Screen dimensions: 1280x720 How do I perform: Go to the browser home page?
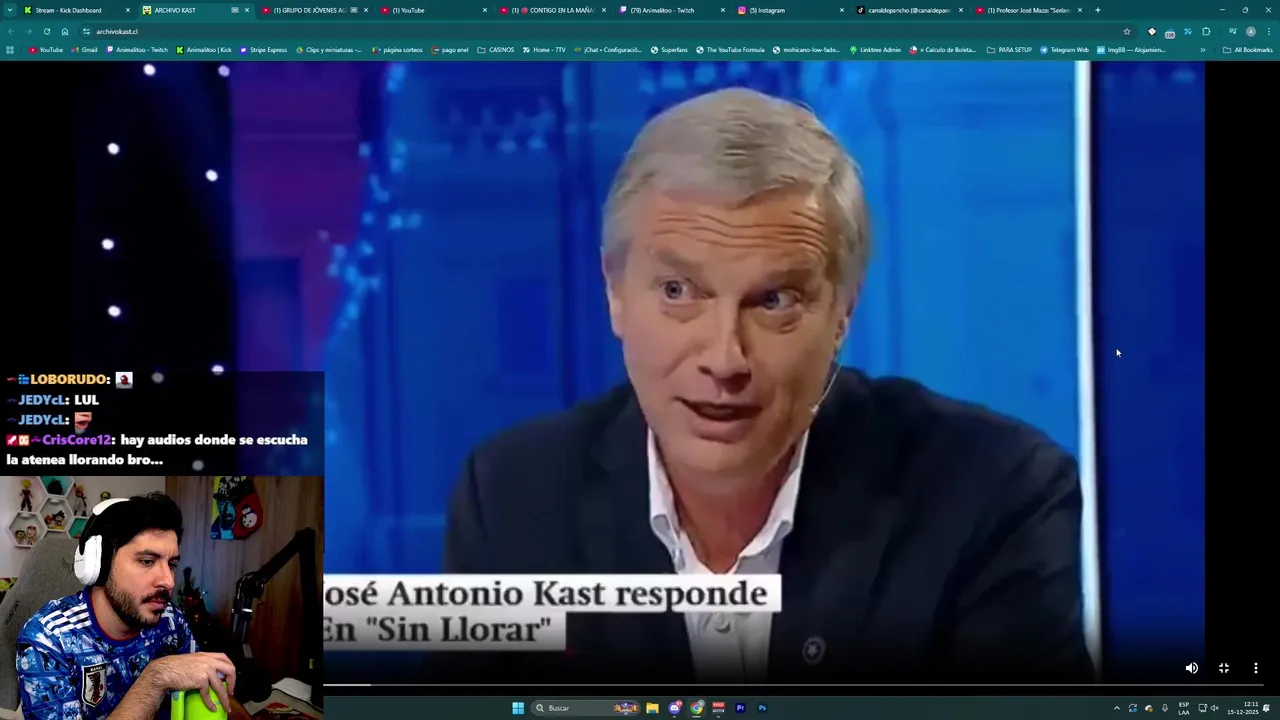(x=65, y=31)
